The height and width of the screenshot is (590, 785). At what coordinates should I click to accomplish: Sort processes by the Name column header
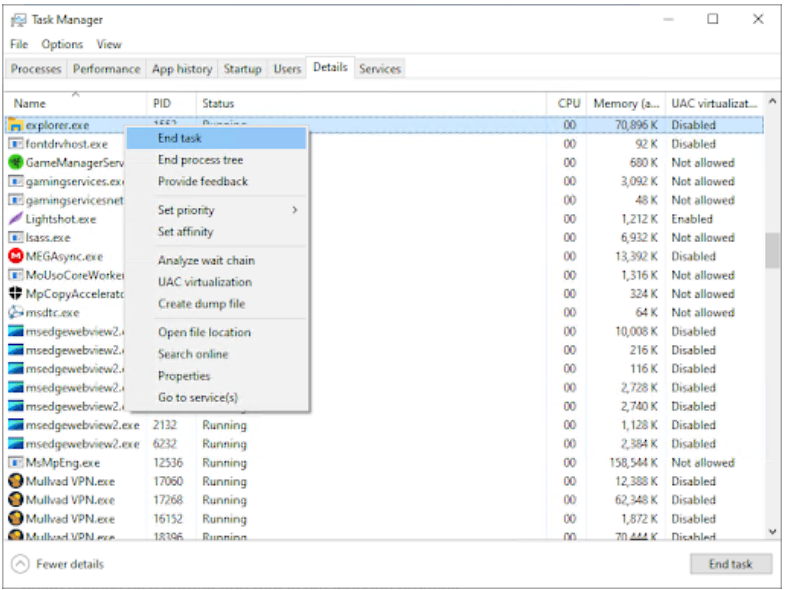[x=30, y=104]
